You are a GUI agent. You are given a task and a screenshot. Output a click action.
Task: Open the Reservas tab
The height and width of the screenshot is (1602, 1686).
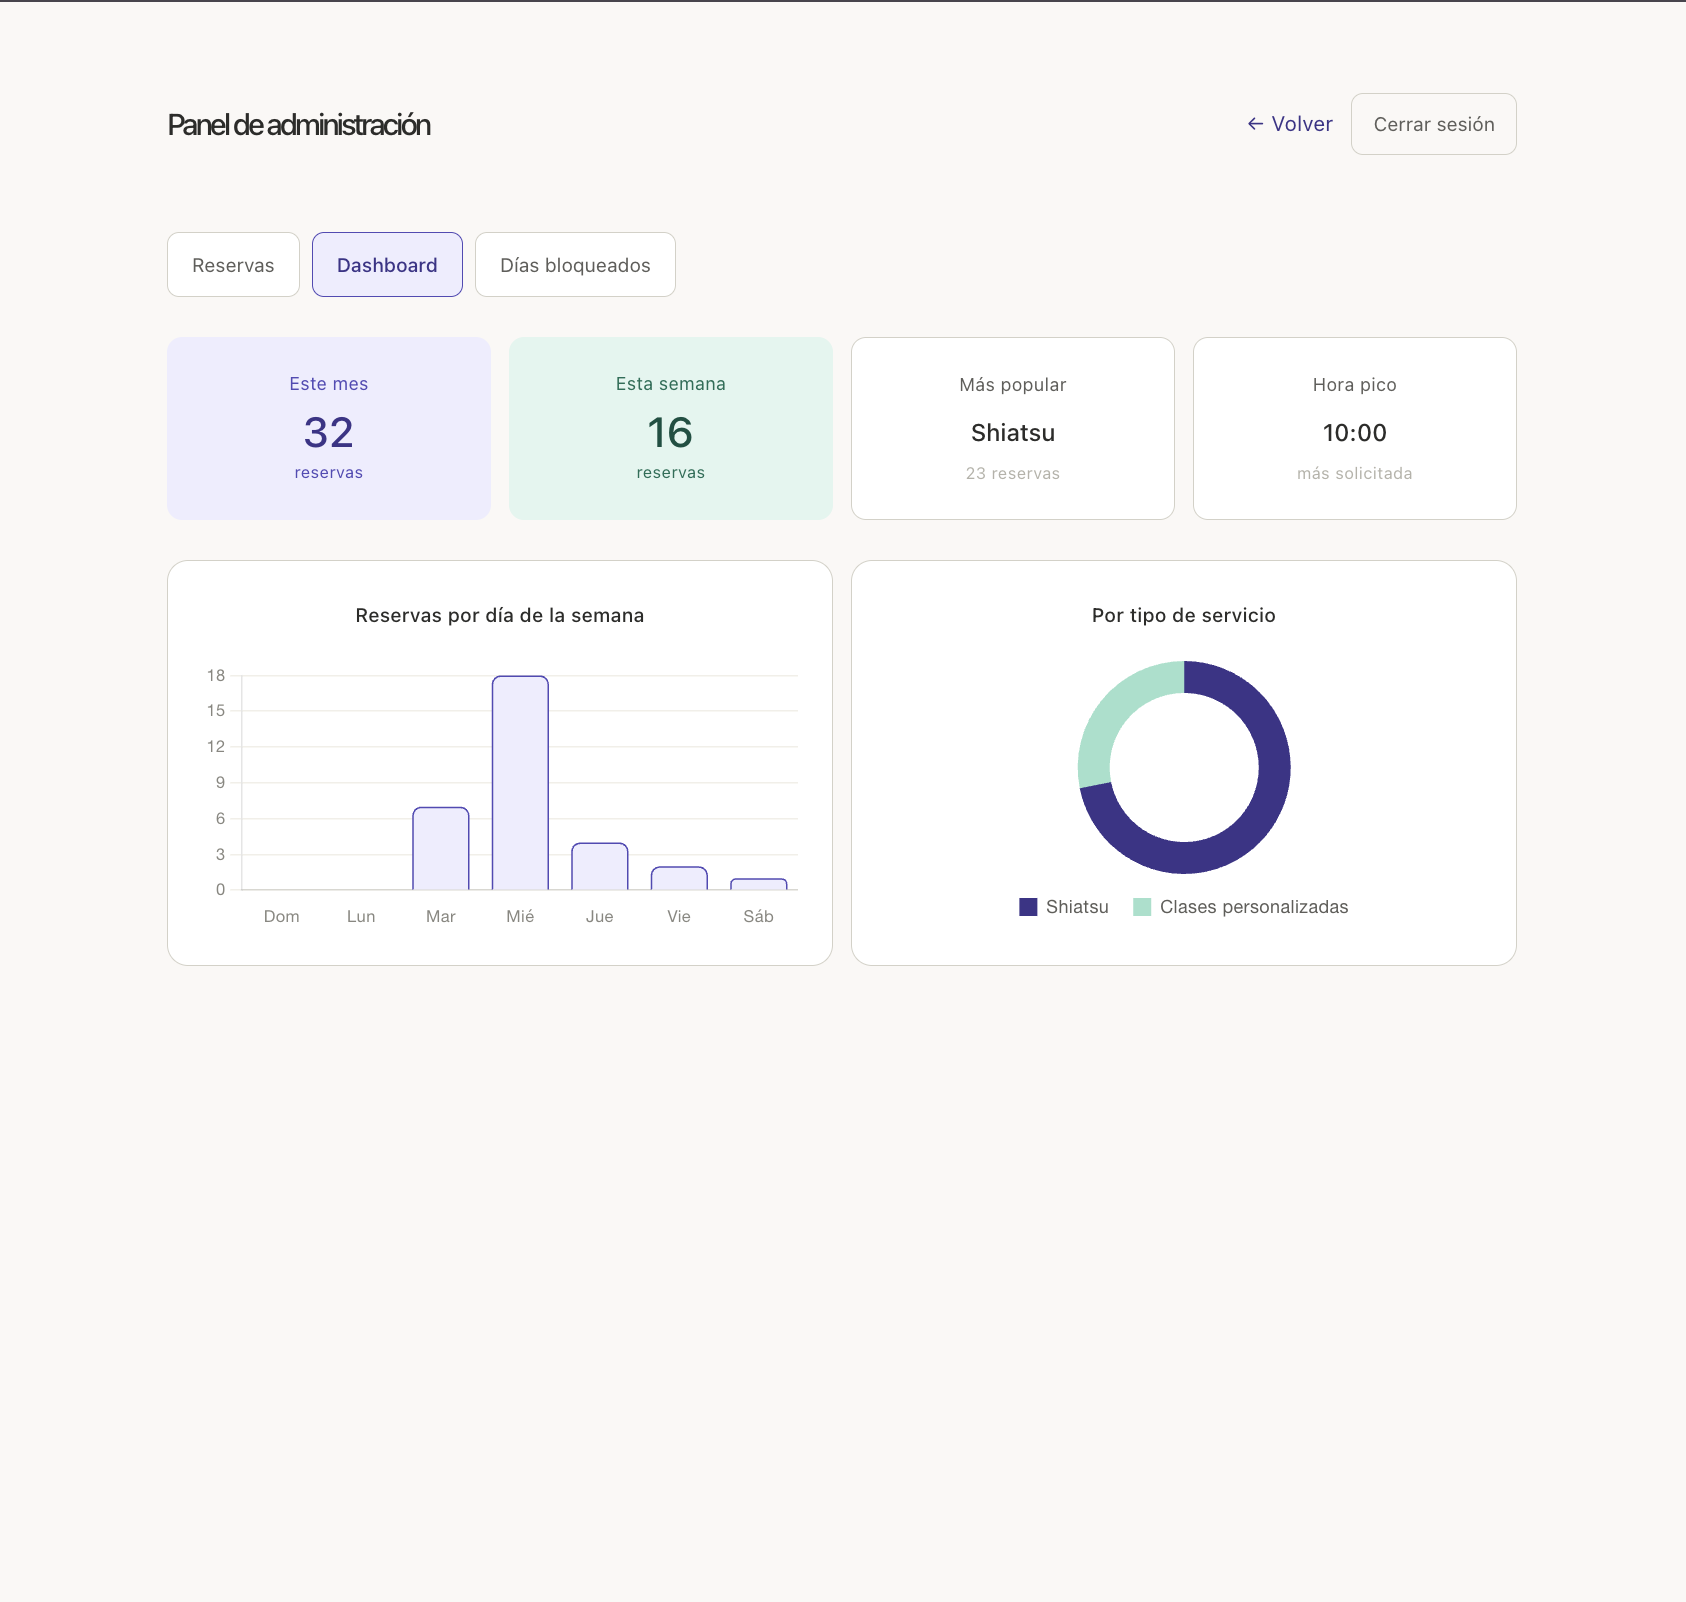[x=233, y=265]
